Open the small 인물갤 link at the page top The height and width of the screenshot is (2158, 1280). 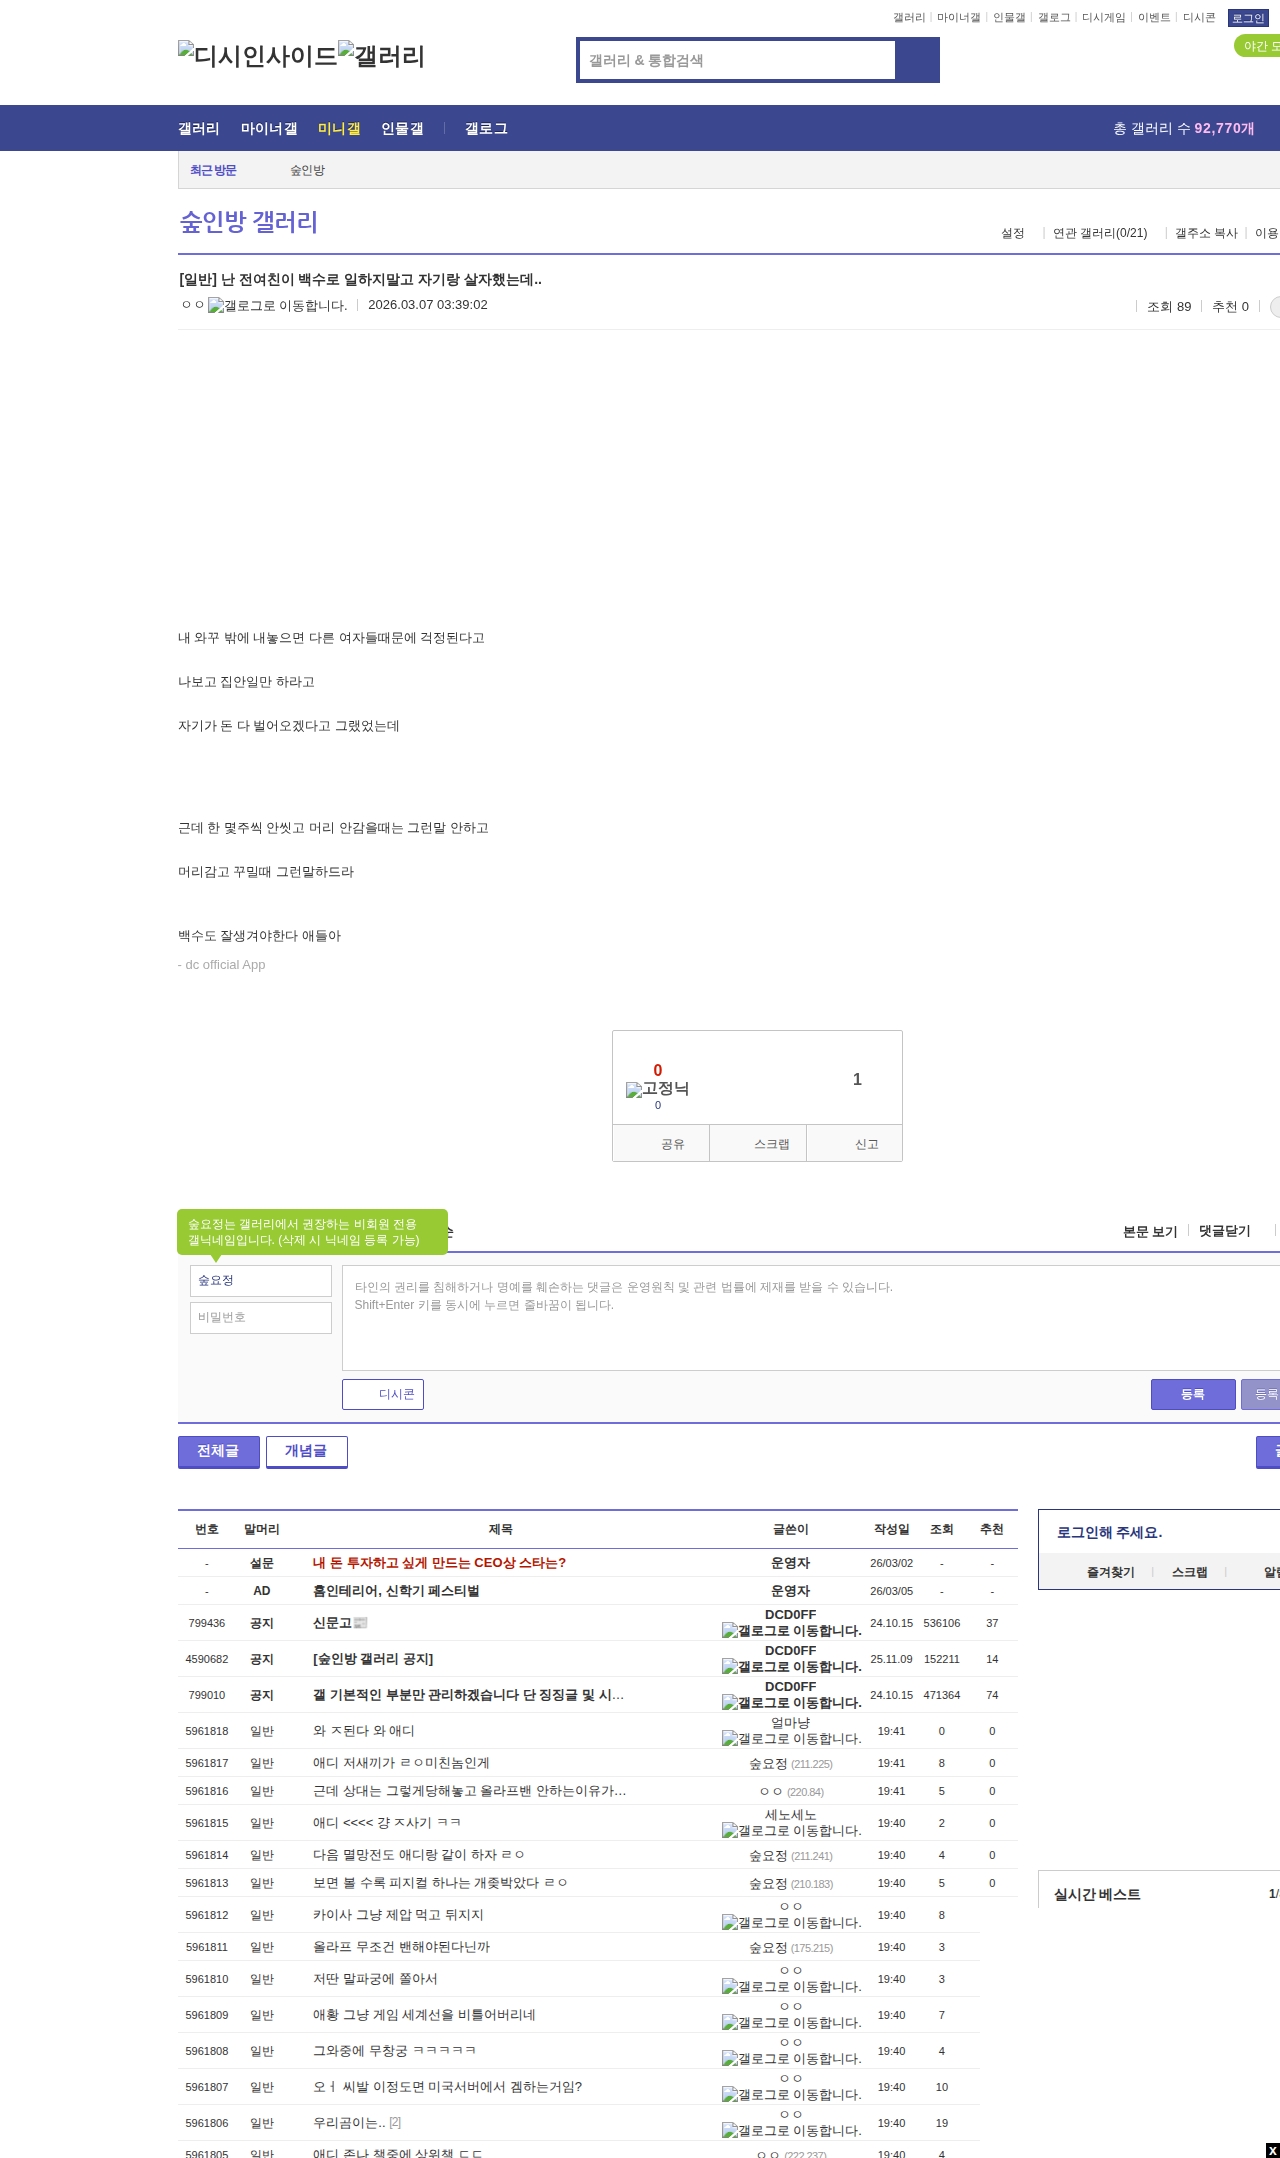[1009, 18]
